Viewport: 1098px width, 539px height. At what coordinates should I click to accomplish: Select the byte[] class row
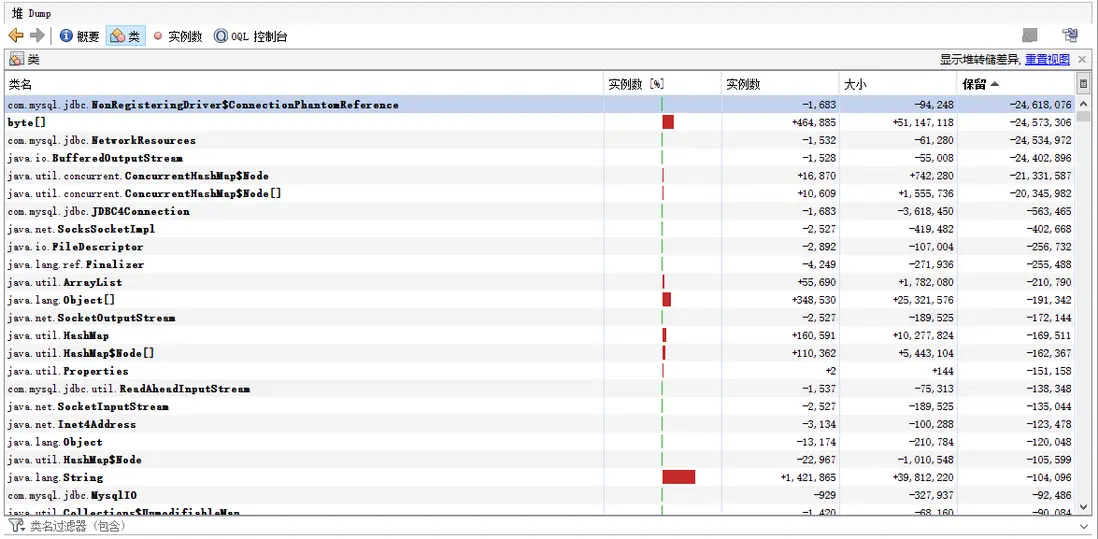(539, 122)
